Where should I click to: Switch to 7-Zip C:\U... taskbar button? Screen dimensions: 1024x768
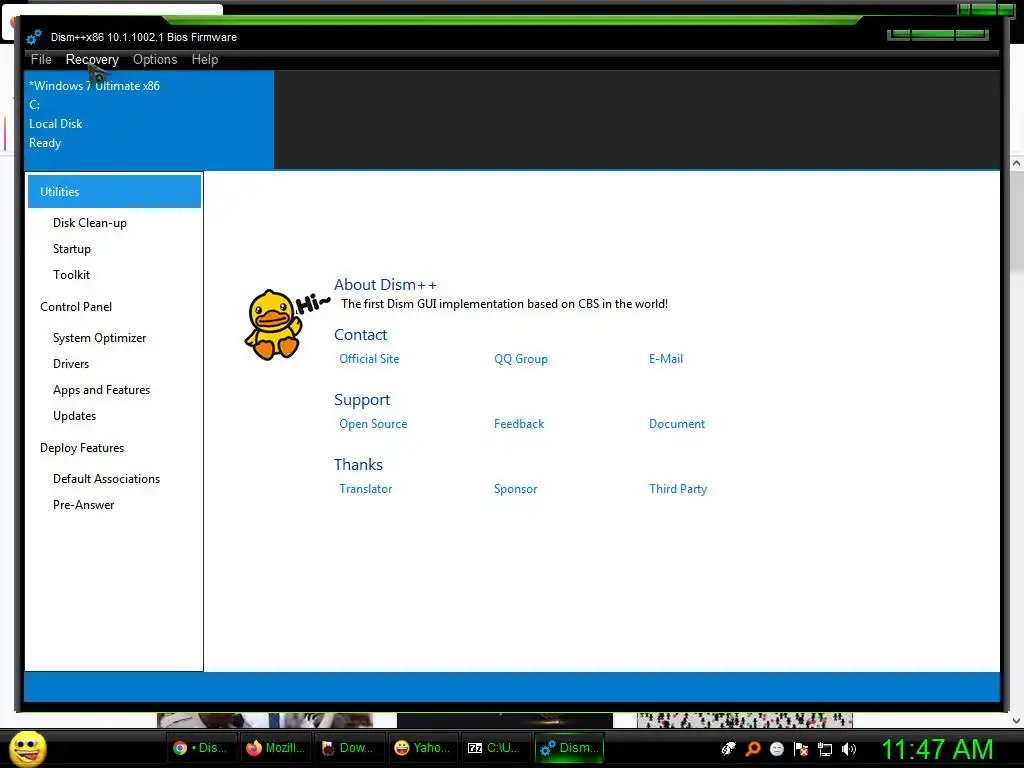pyautogui.click(x=495, y=748)
